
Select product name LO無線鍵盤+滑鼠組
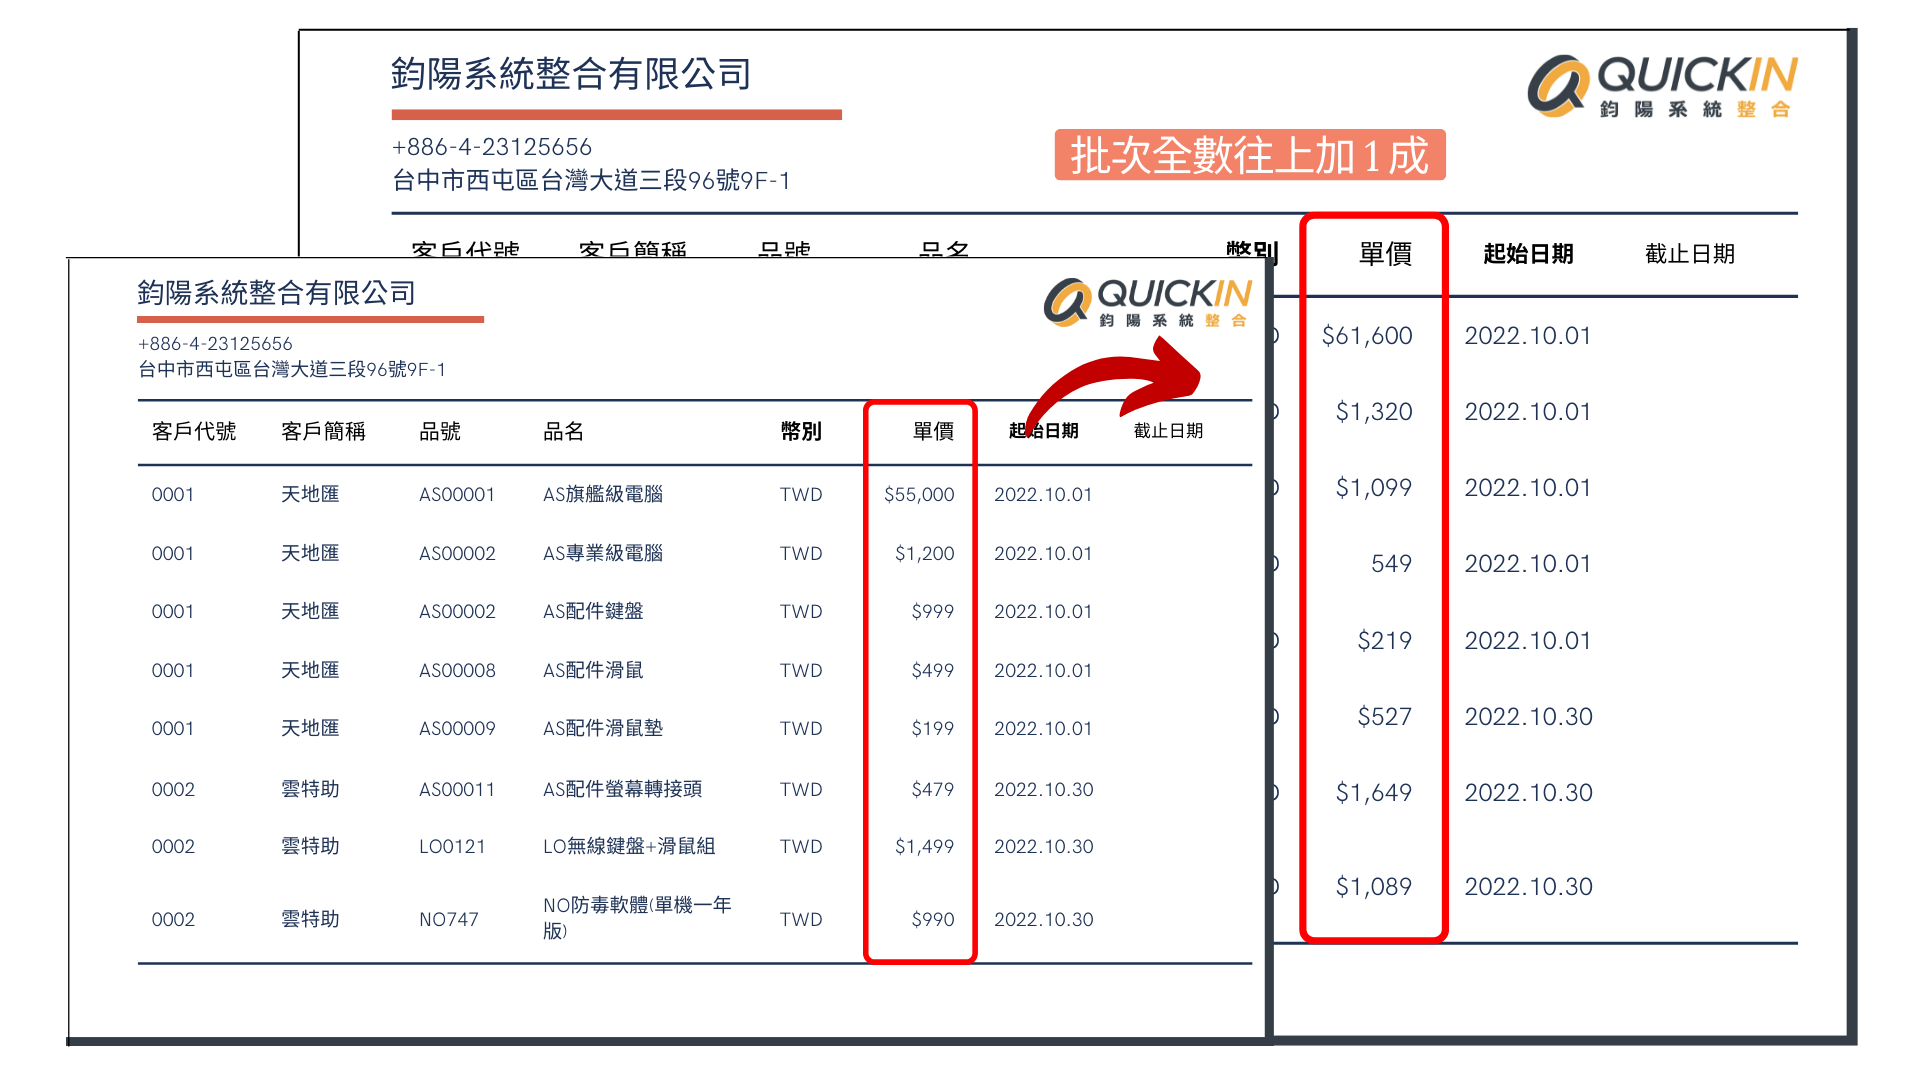(x=629, y=846)
